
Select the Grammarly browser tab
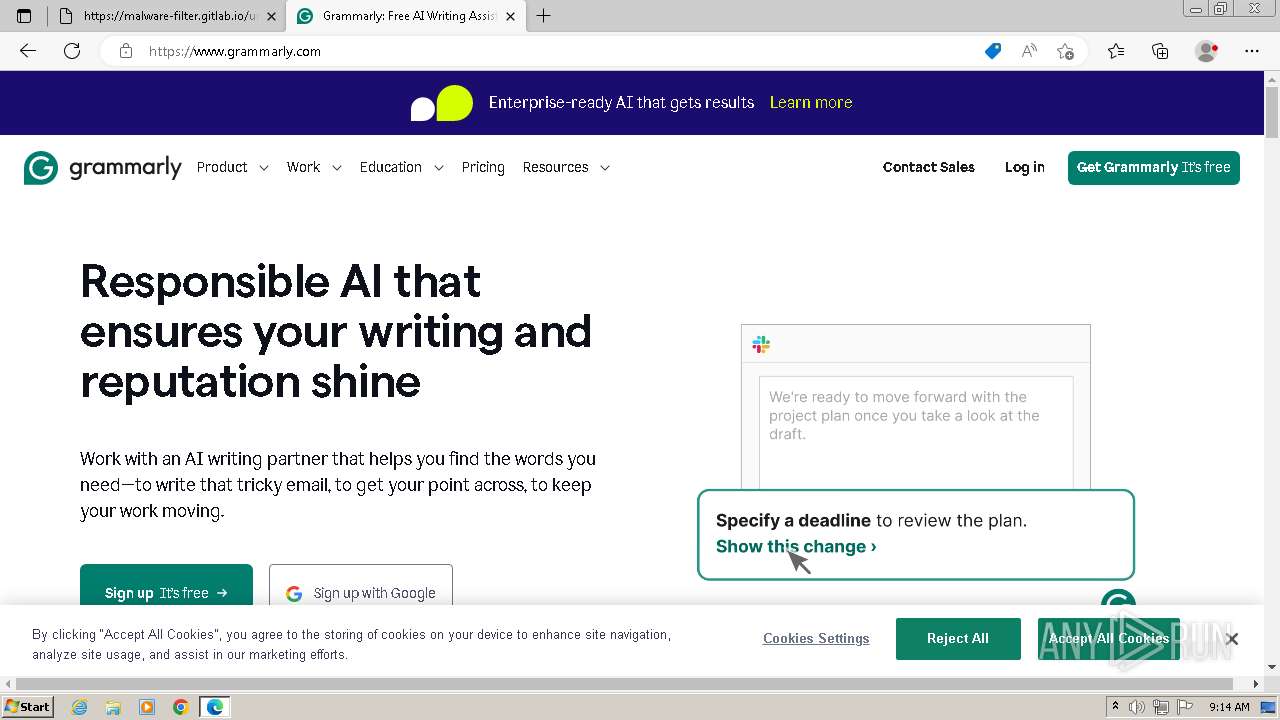click(x=406, y=16)
